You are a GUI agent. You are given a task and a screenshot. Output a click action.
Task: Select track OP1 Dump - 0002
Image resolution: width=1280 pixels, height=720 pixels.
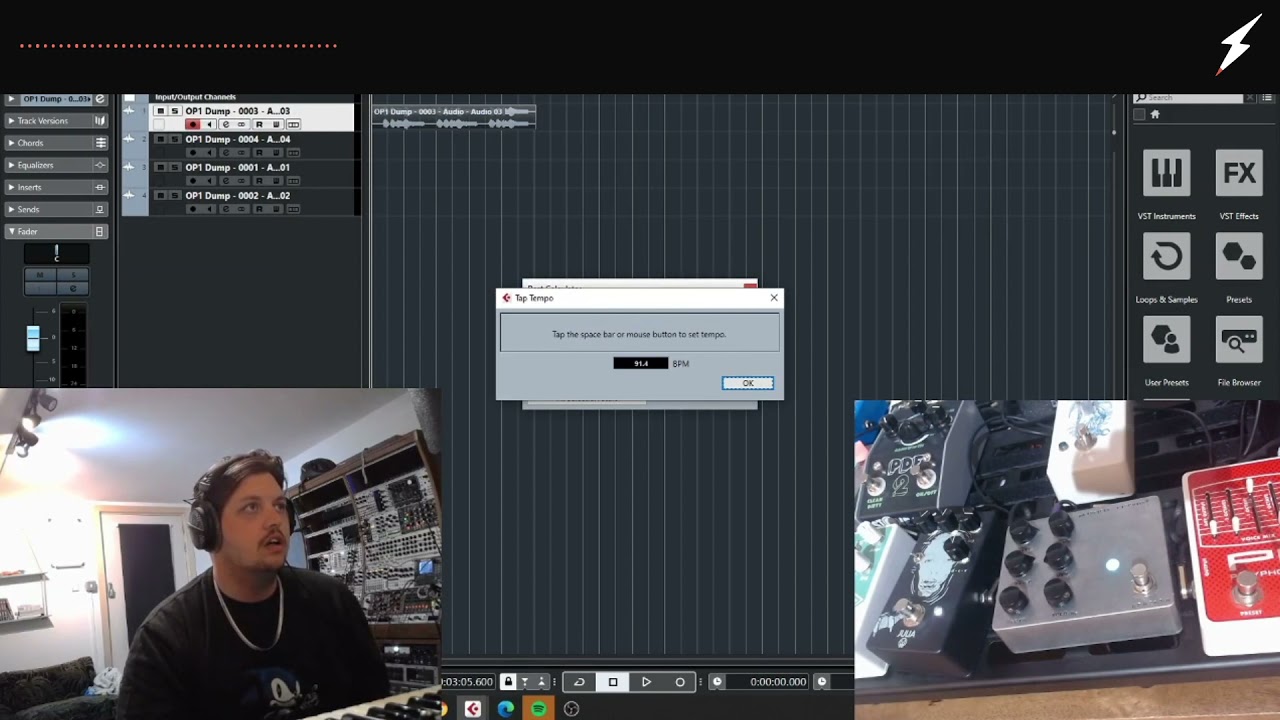[237, 195]
